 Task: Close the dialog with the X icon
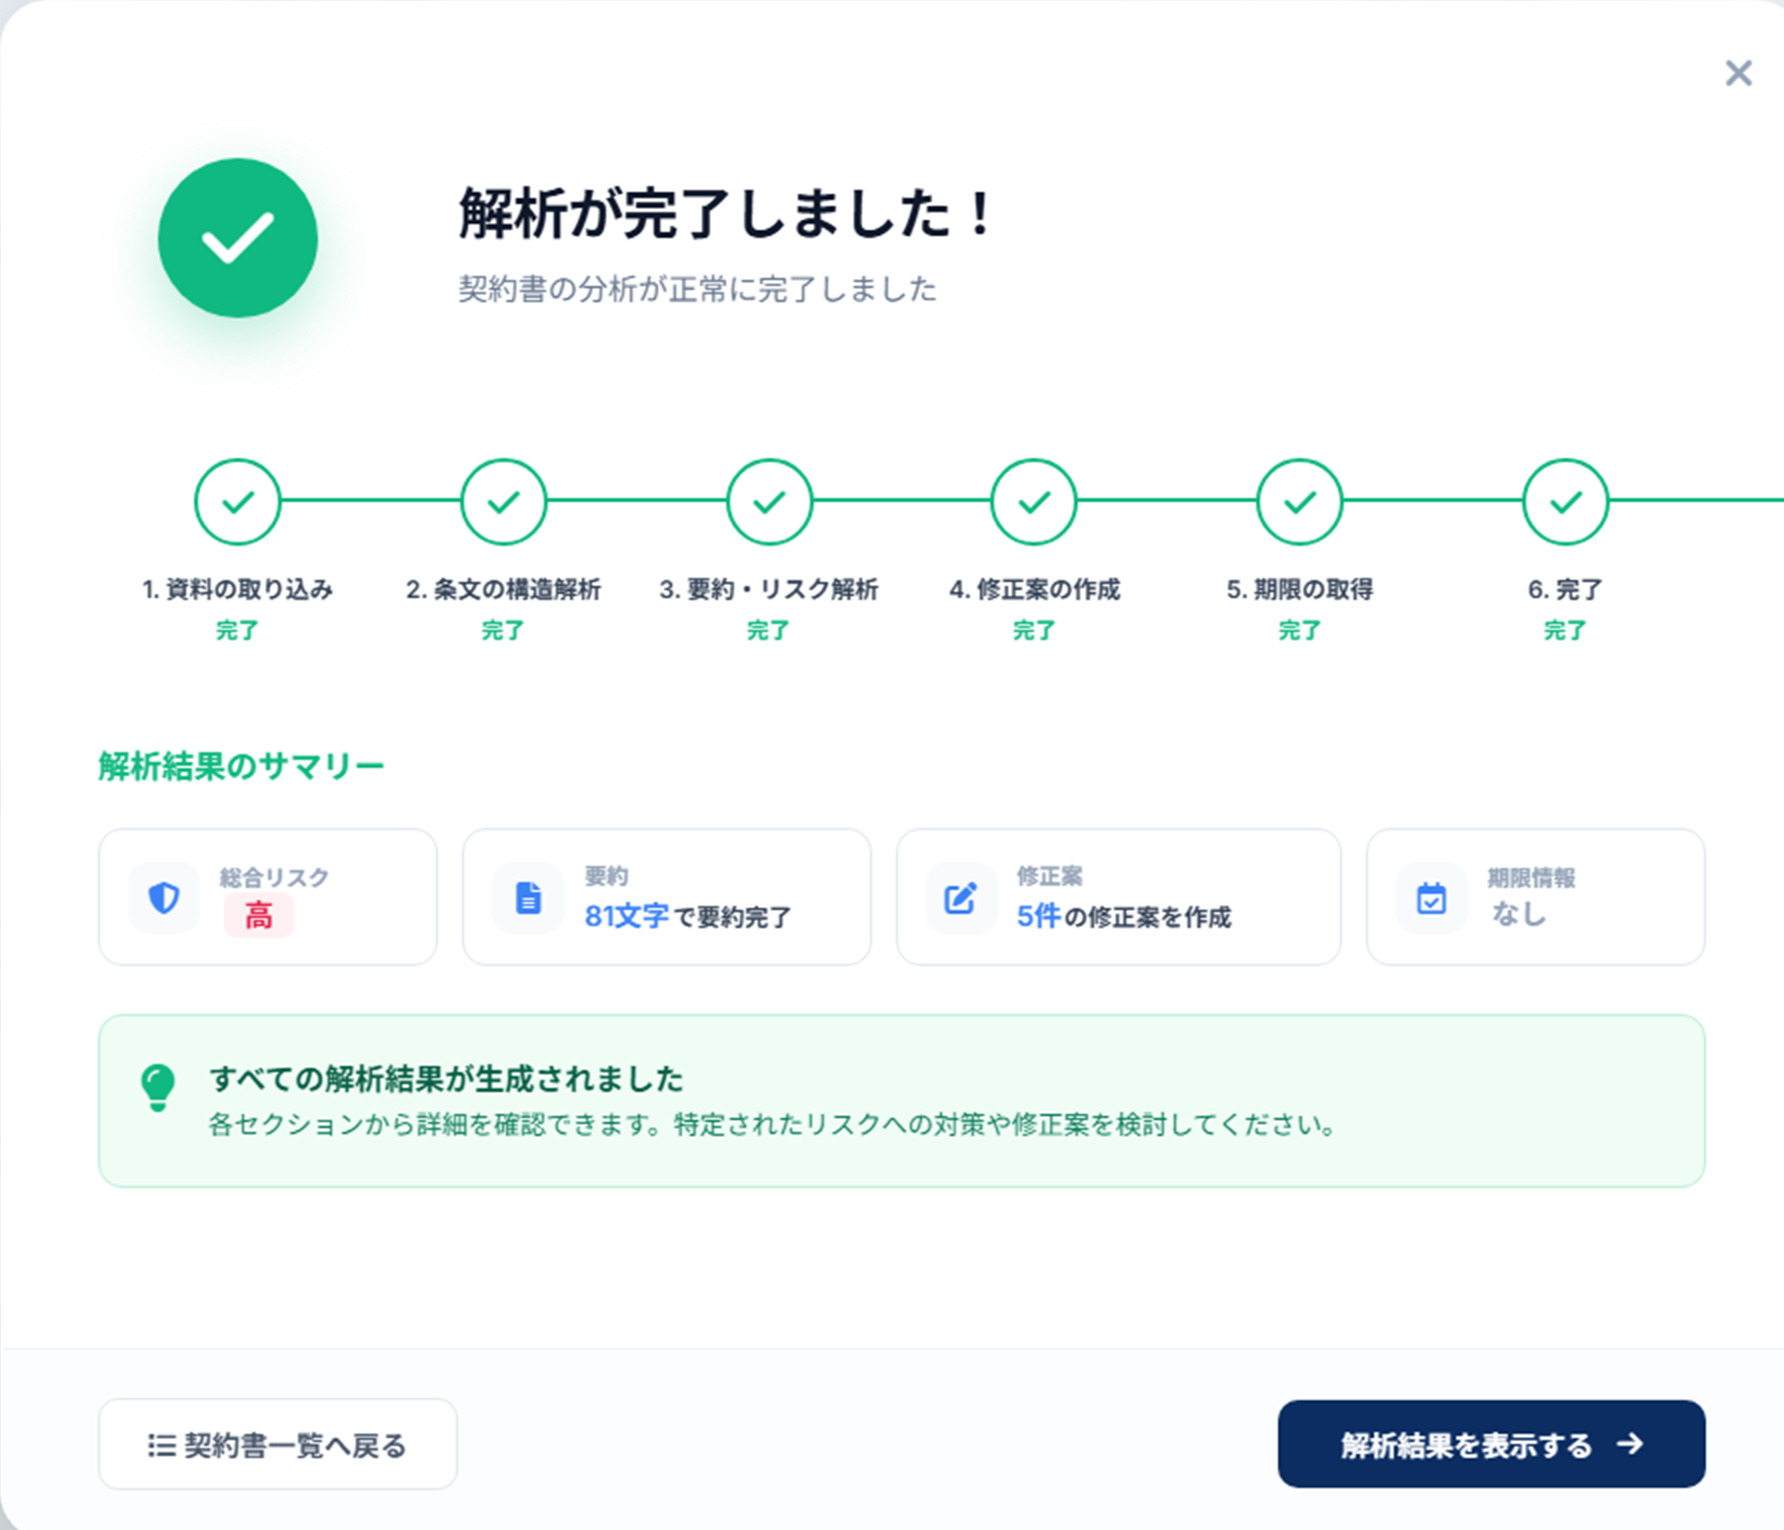[1738, 73]
